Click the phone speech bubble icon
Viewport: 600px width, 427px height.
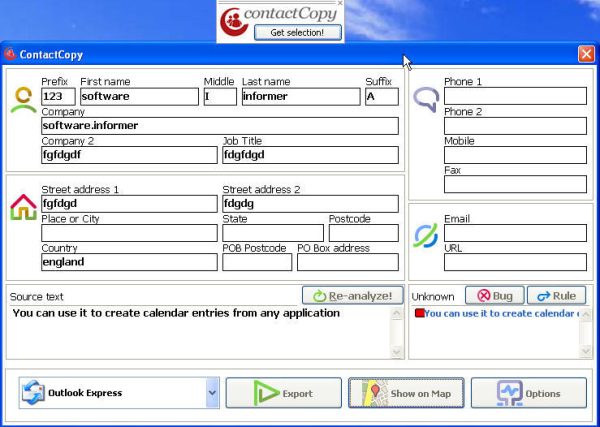tap(426, 99)
